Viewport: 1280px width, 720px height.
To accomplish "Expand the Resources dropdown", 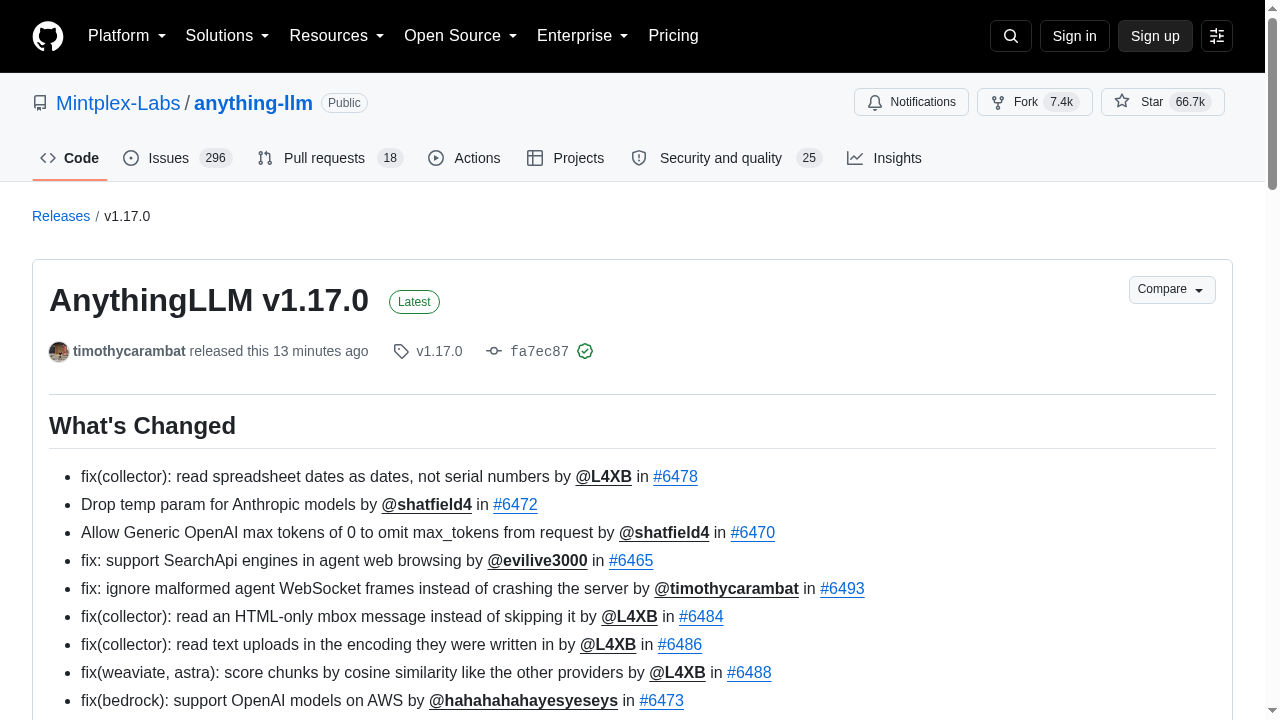I will pos(337,36).
